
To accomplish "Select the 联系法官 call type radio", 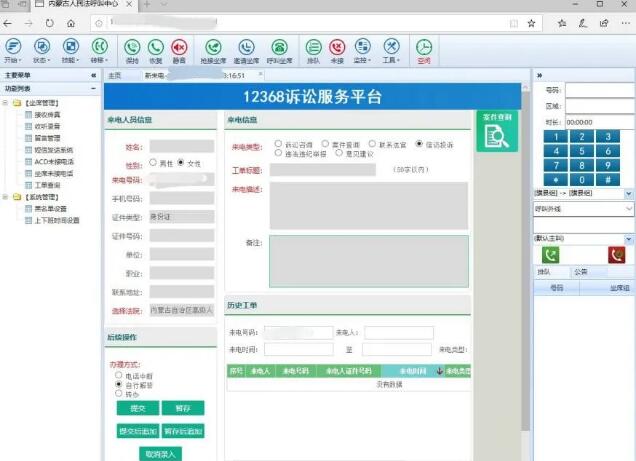I will click(x=372, y=144).
